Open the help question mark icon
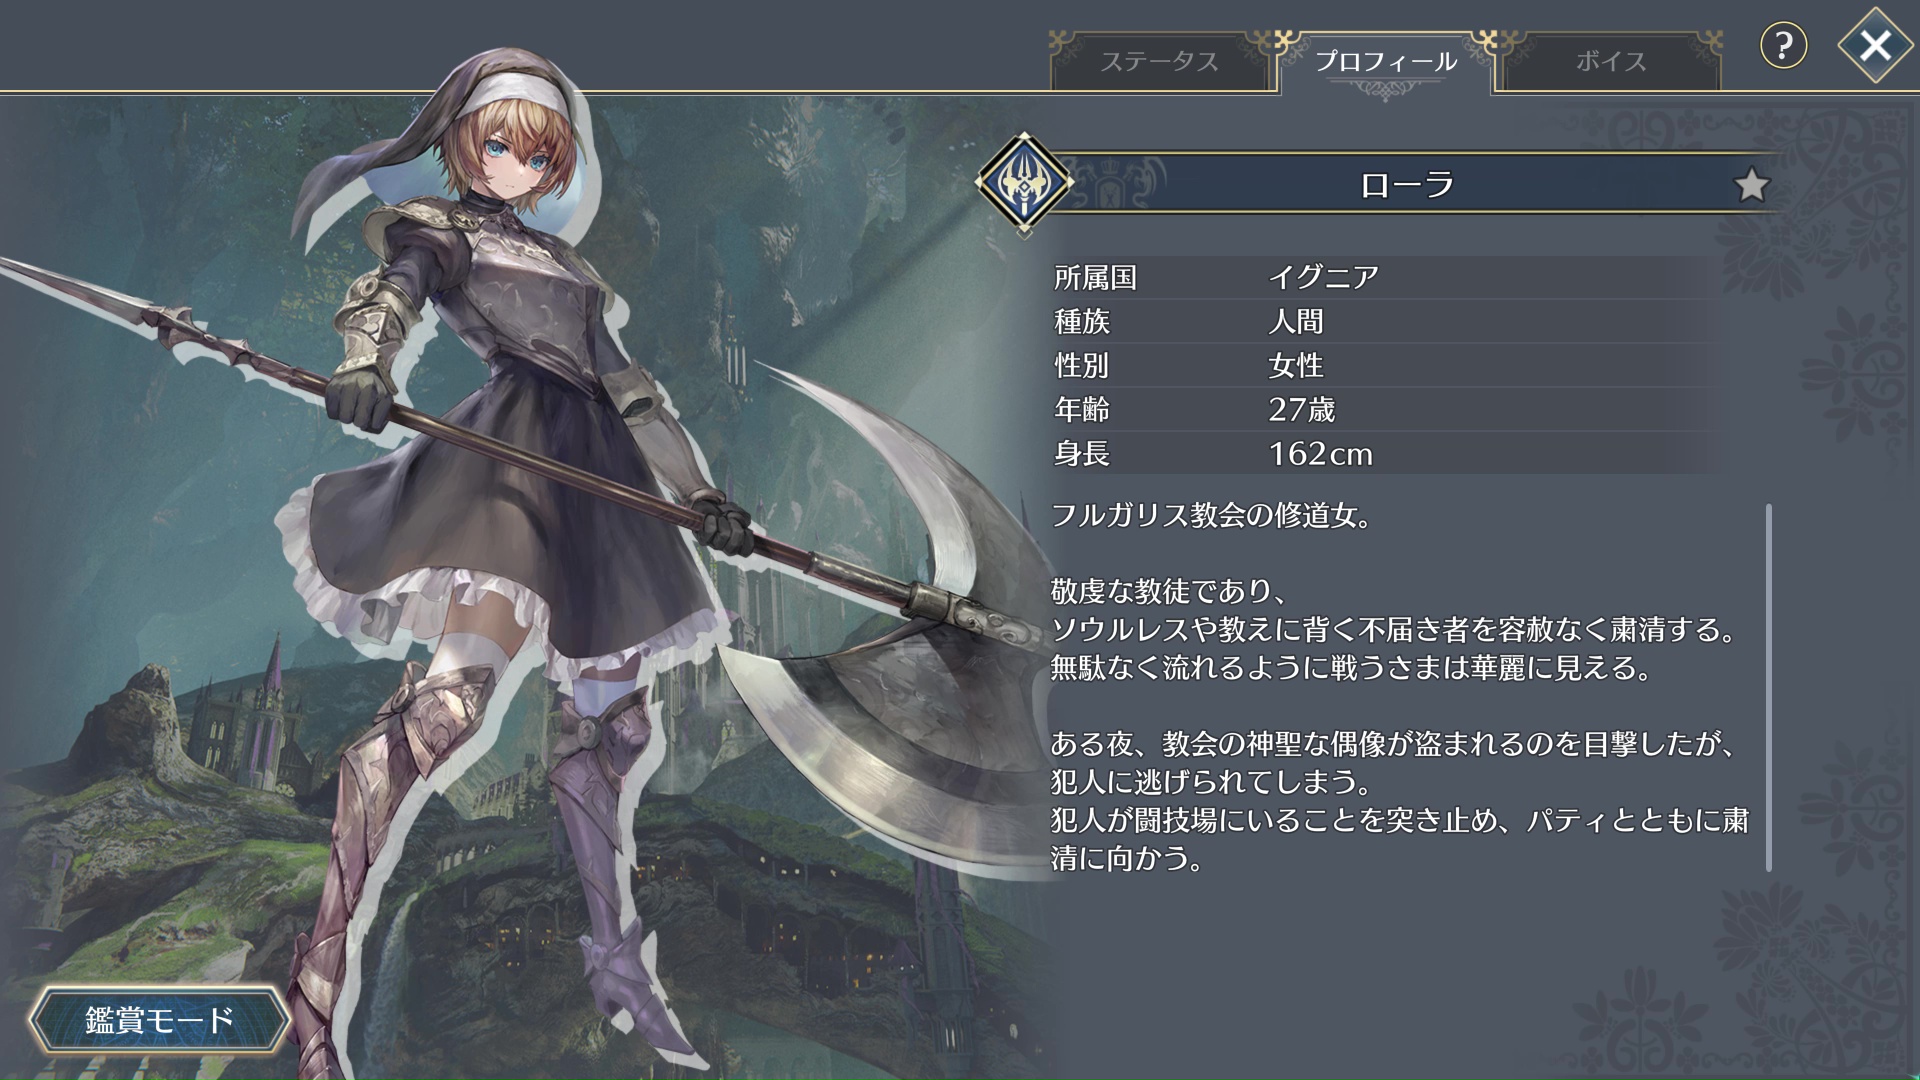 [1784, 45]
